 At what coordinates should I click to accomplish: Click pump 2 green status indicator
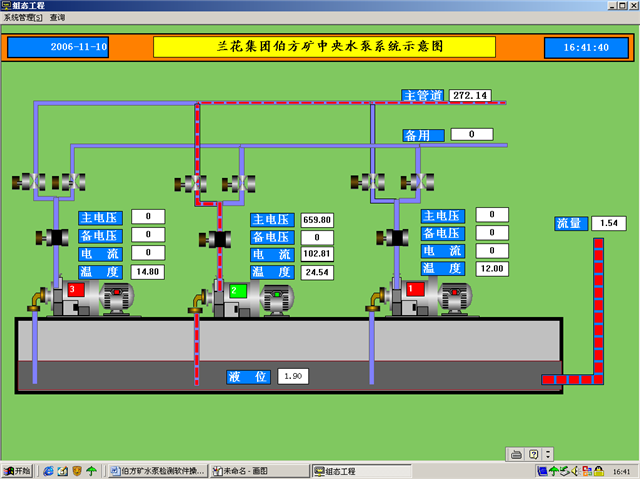(x=238, y=291)
